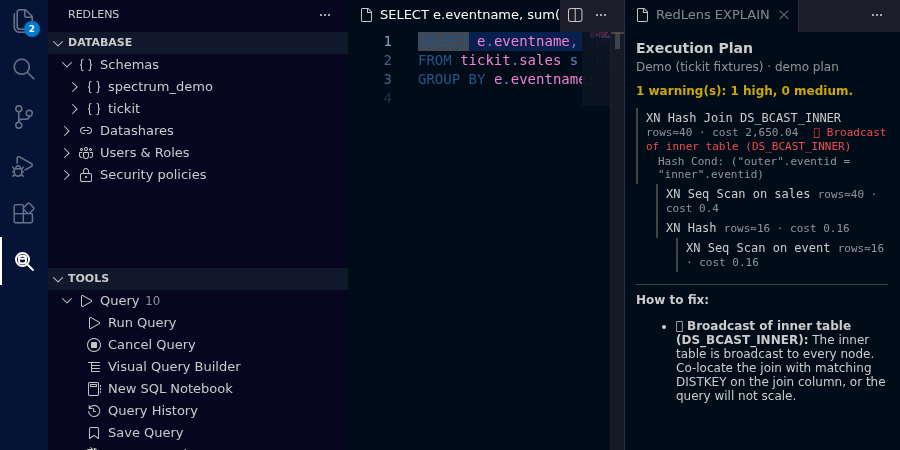Viewport: 900px width, 450px height.
Task: Collapse the DATABASE section
Action: [58, 42]
